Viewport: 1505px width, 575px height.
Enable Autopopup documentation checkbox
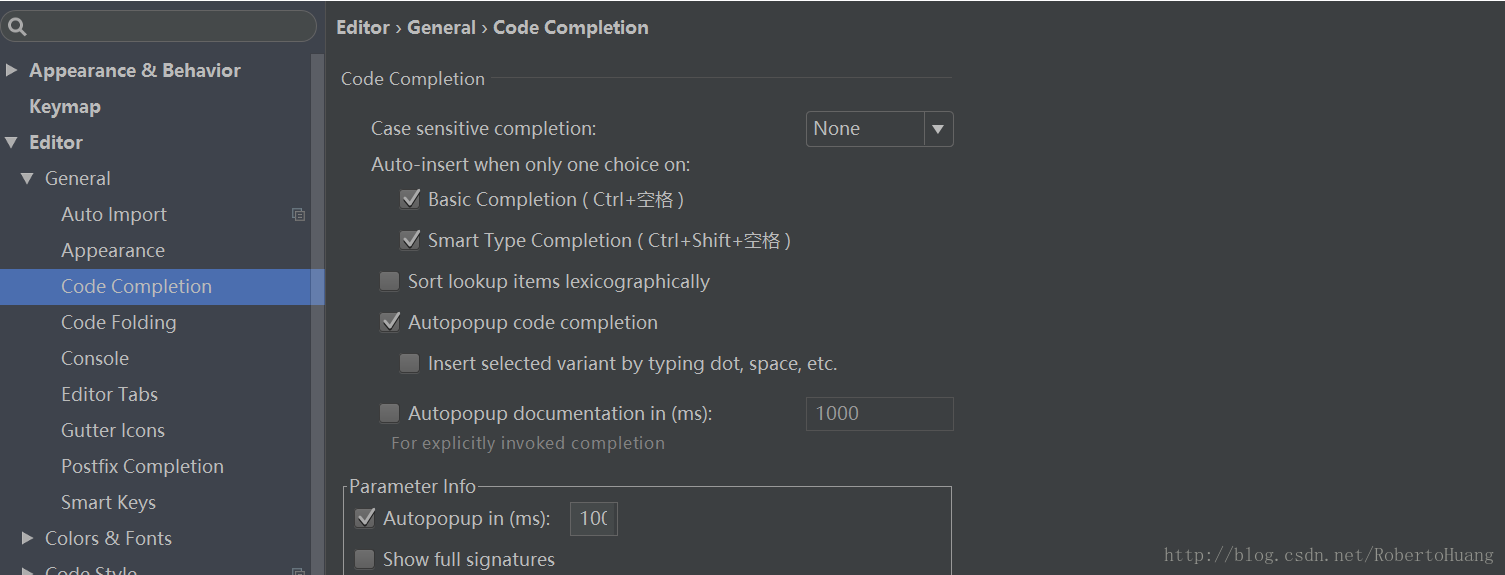[x=390, y=413]
